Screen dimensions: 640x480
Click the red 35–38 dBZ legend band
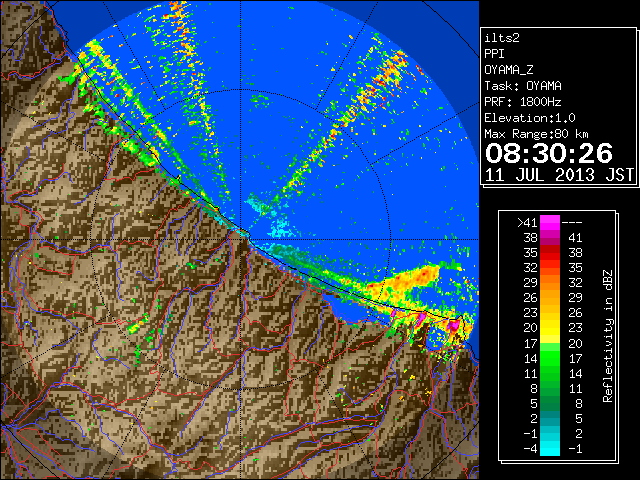[550, 253]
